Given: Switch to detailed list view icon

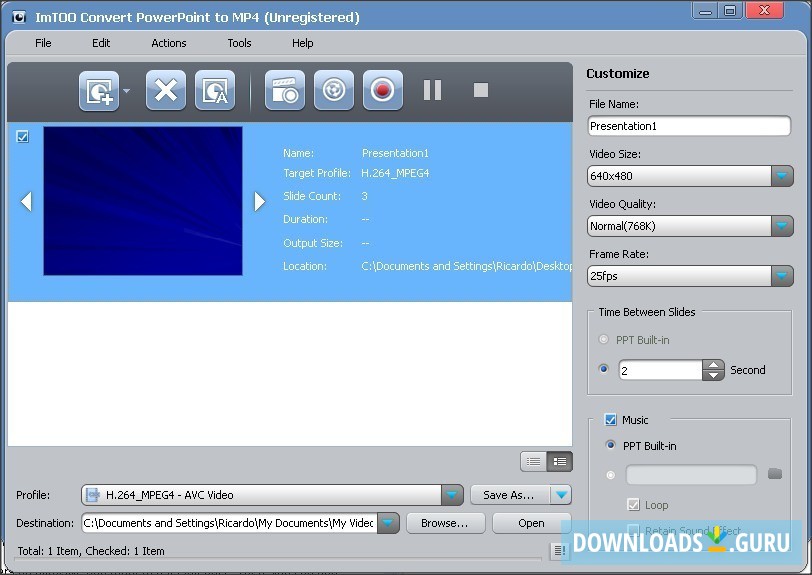Looking at the screenshot, I should coord(560,462).
